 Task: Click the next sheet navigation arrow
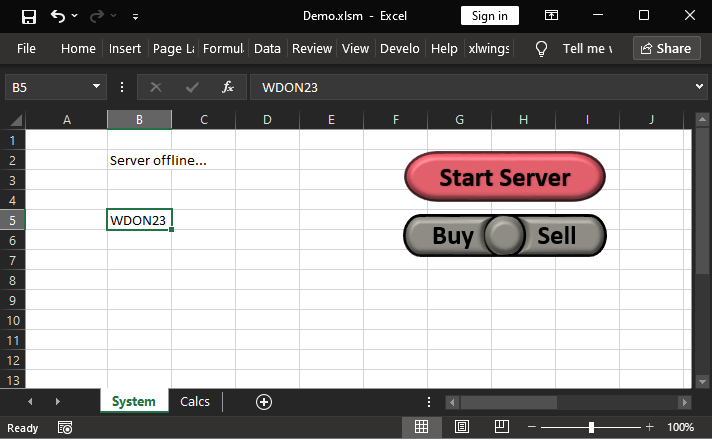coord(58,401)
